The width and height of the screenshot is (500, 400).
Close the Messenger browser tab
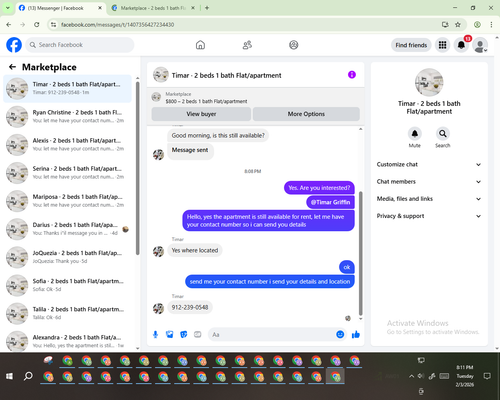[100, 8]
